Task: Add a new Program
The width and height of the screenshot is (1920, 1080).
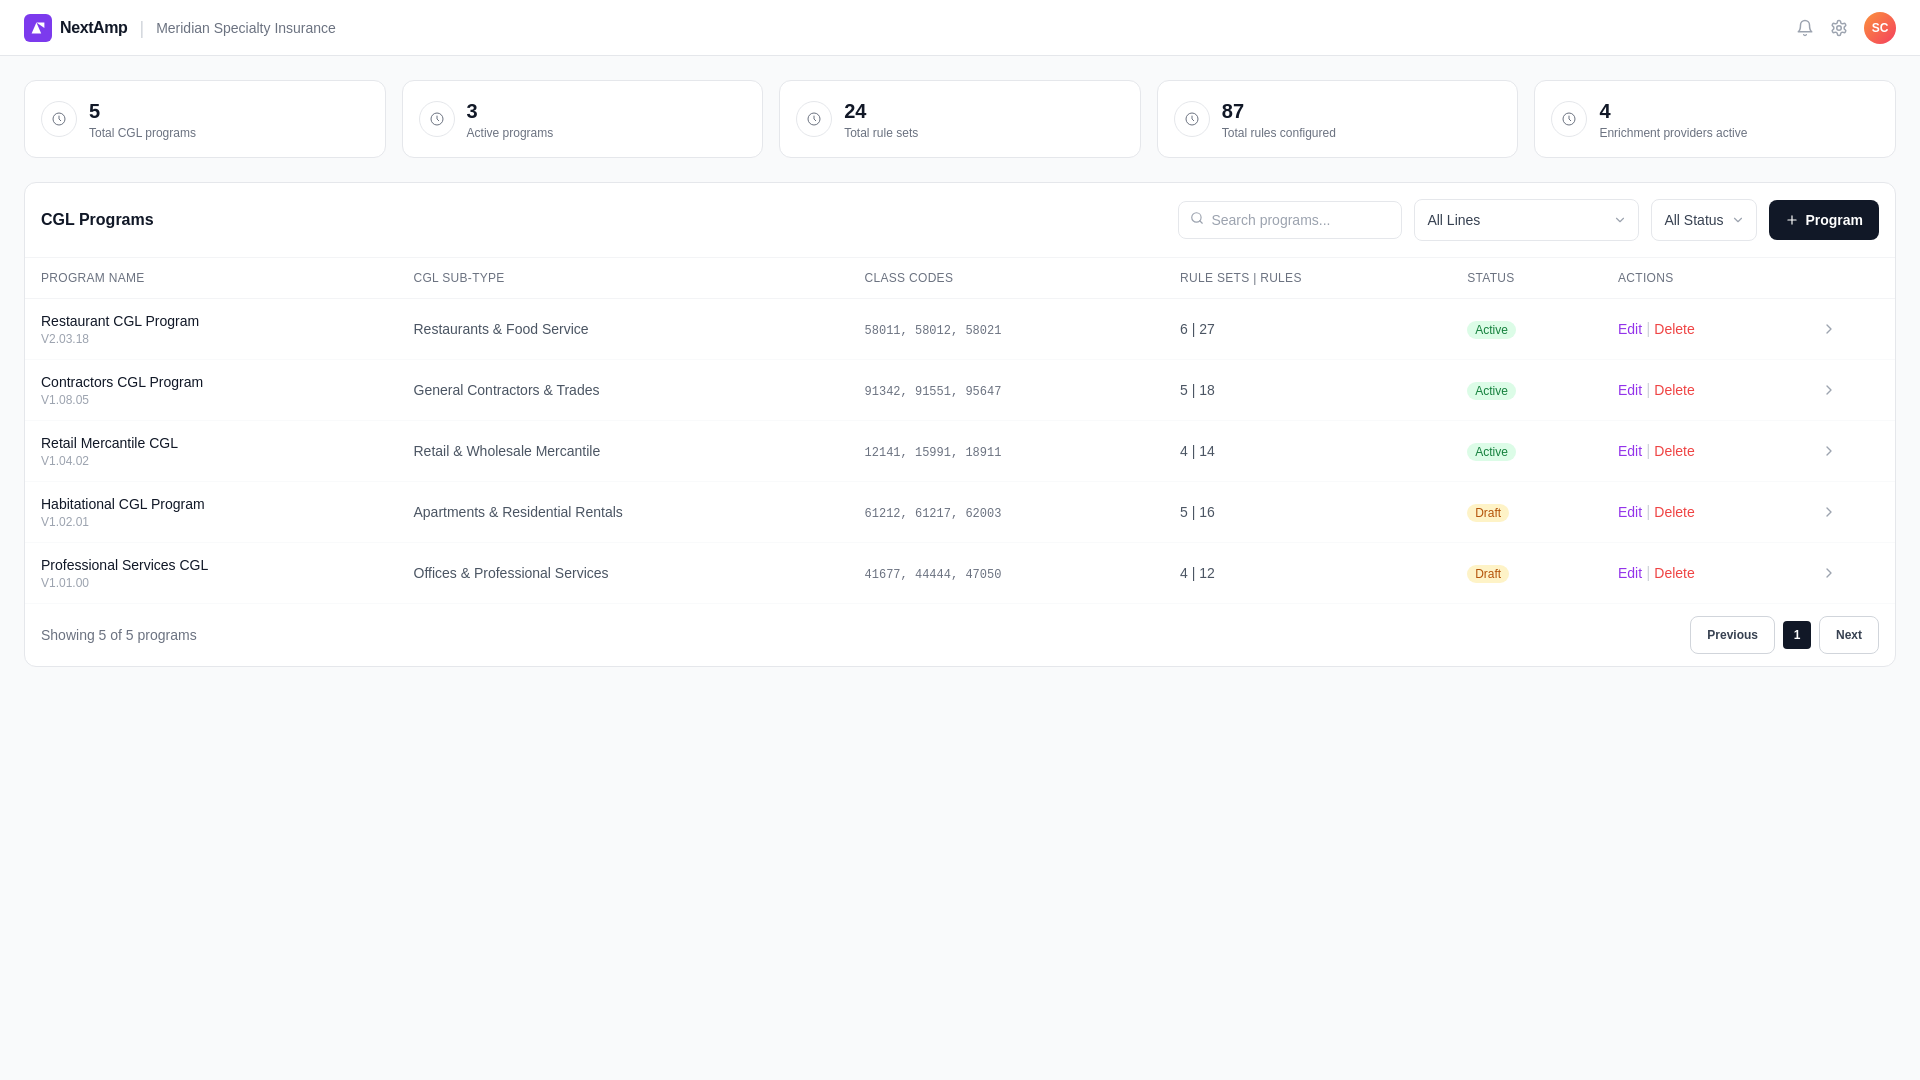Action: [x=1823, y=220]
